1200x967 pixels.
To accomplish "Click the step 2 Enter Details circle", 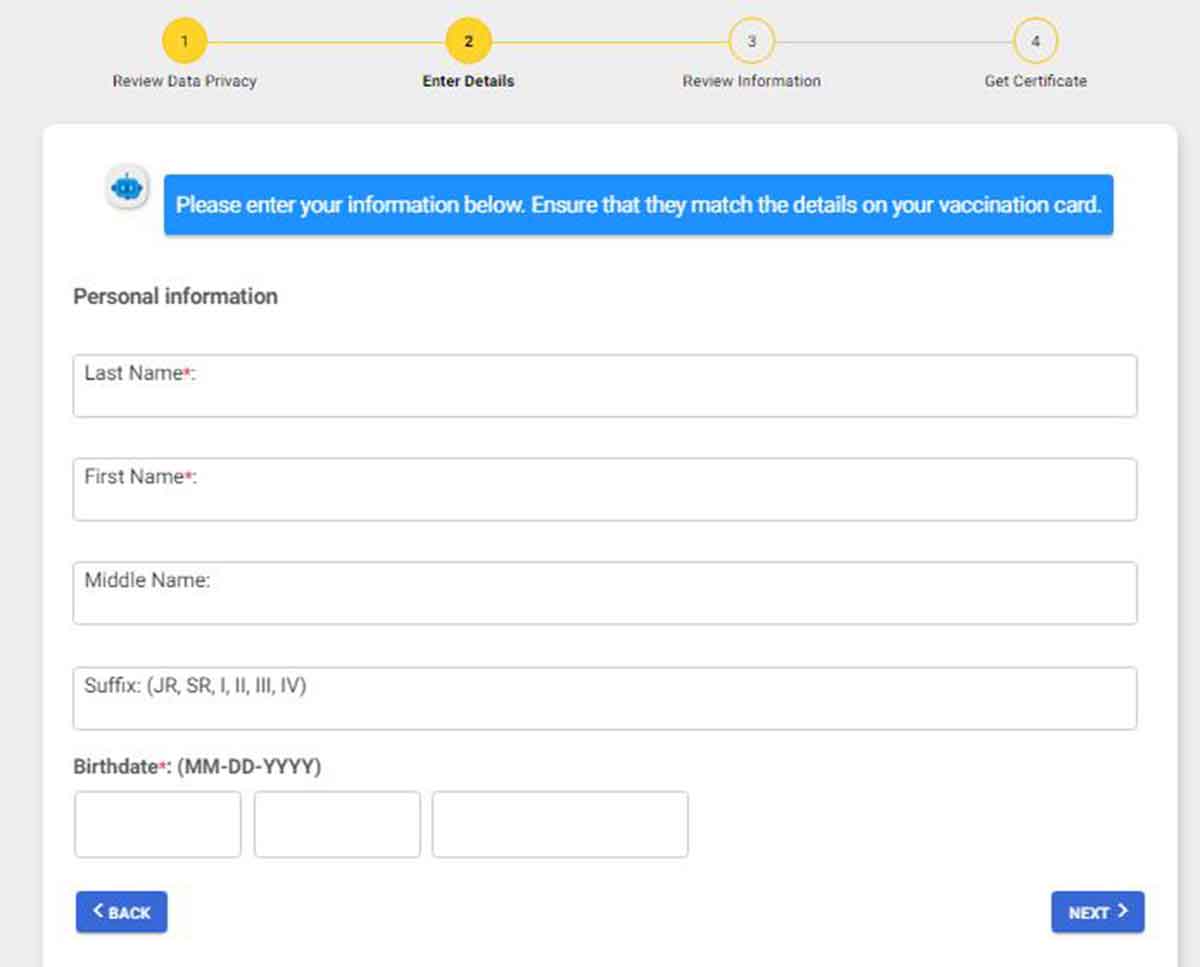I will coord(468,41).
